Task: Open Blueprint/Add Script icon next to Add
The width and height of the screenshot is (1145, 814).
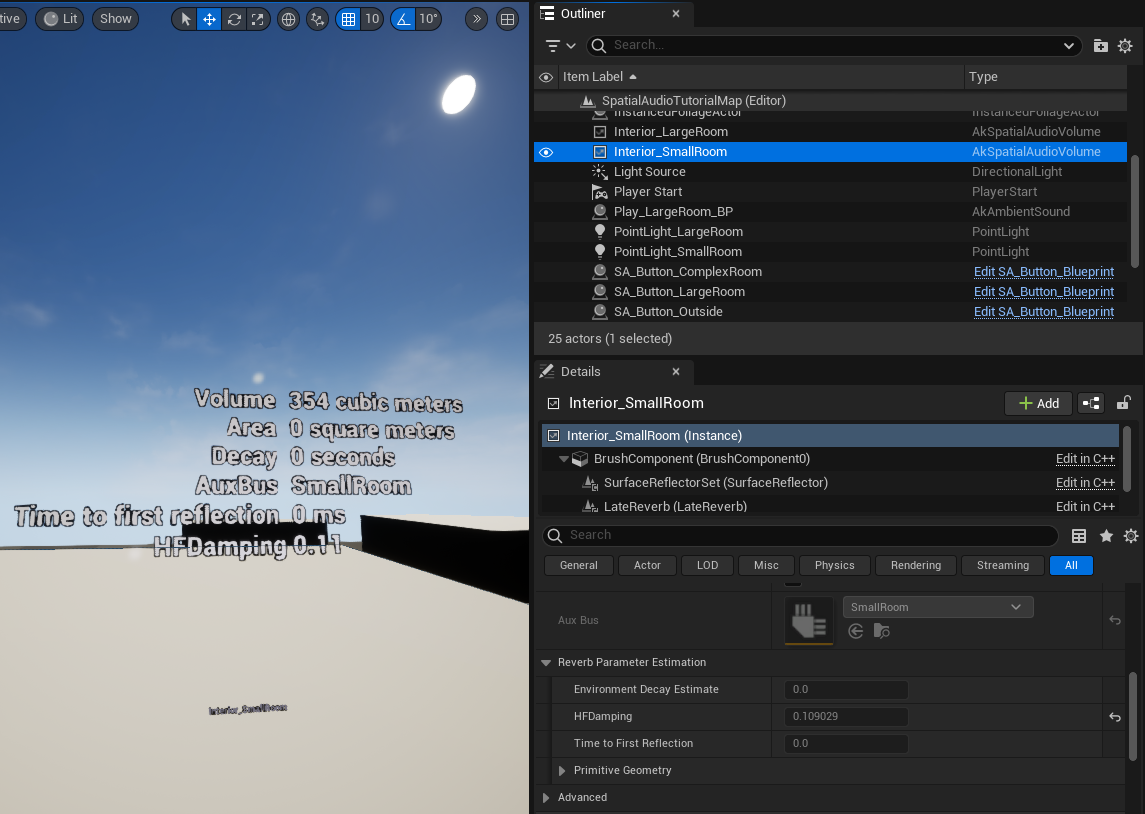Action: click(x=1090, y=403)
